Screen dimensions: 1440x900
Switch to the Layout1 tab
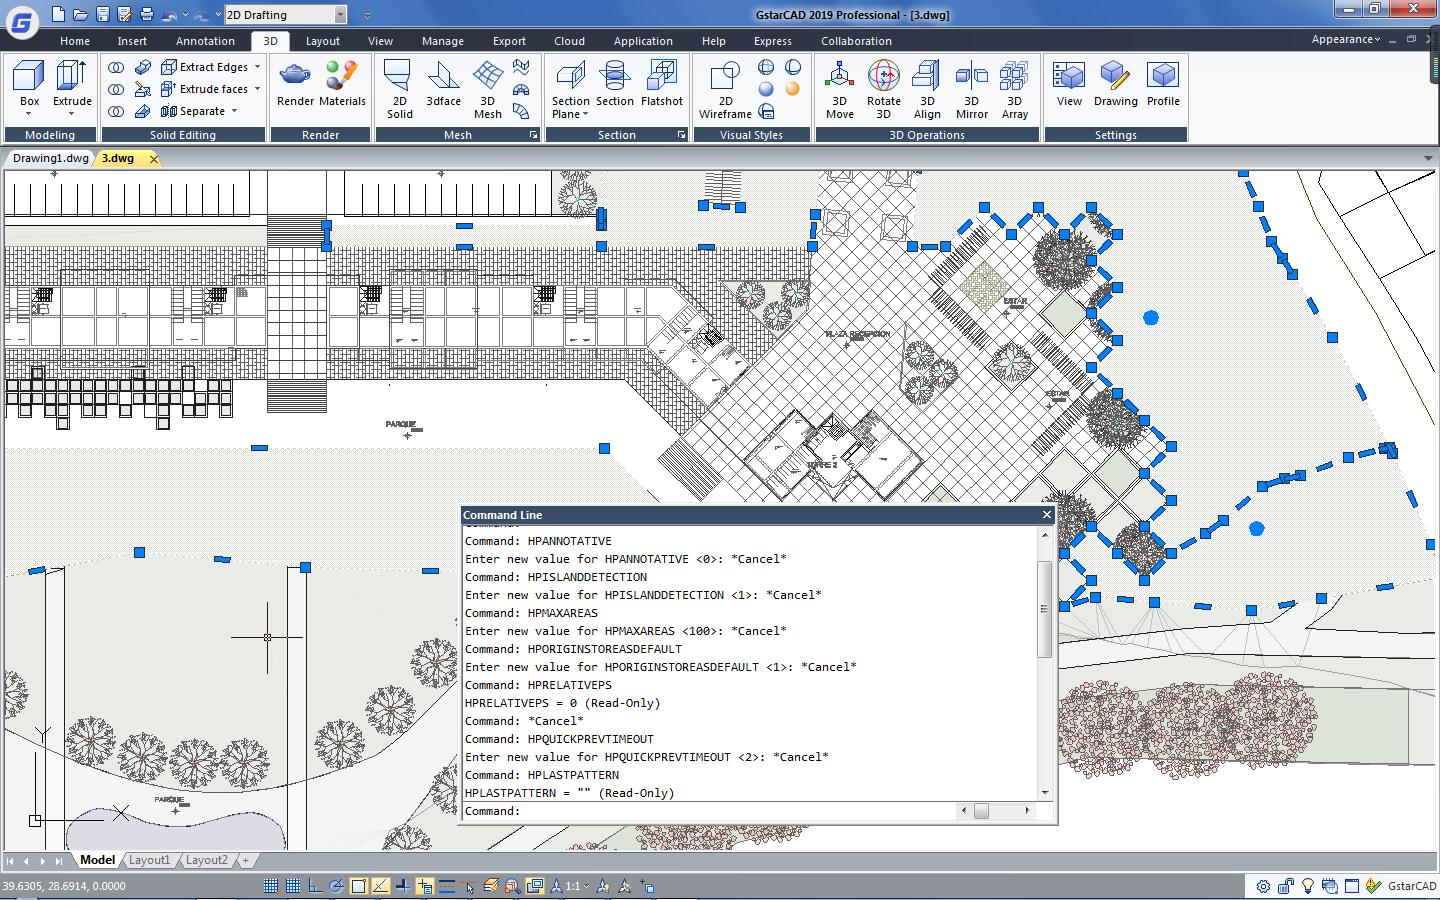[149, 860]
